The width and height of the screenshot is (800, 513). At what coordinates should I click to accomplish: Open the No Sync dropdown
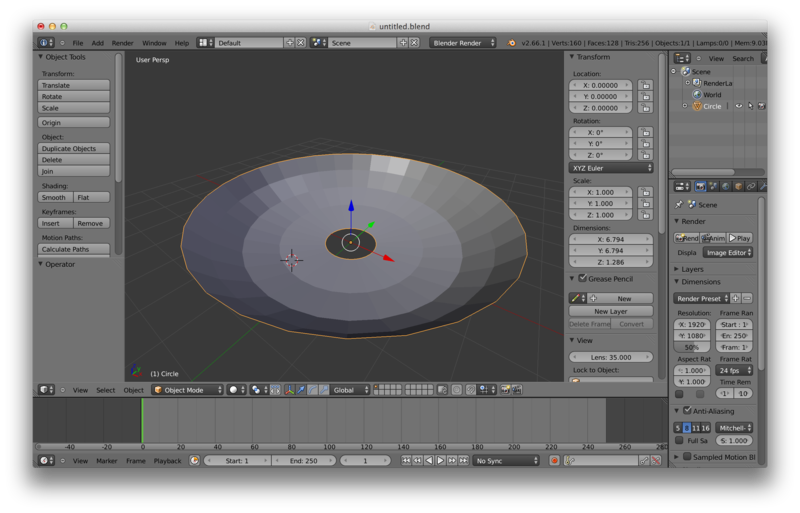[506, 461]
